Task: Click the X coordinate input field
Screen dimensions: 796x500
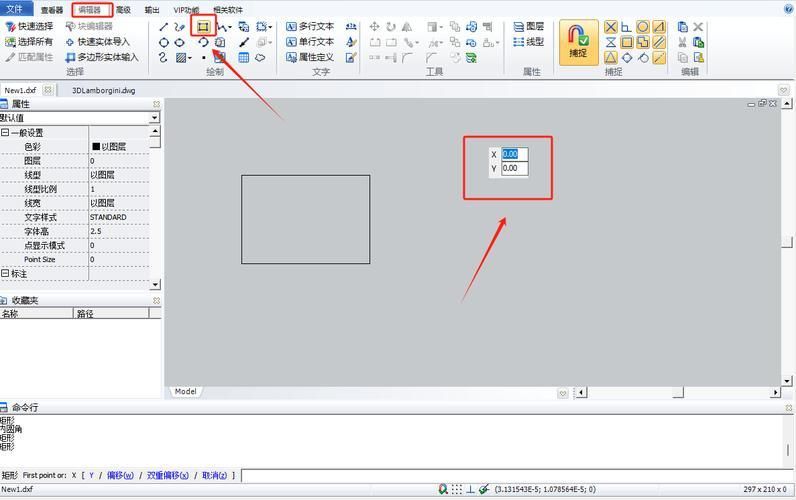Action: coord(514,154)
